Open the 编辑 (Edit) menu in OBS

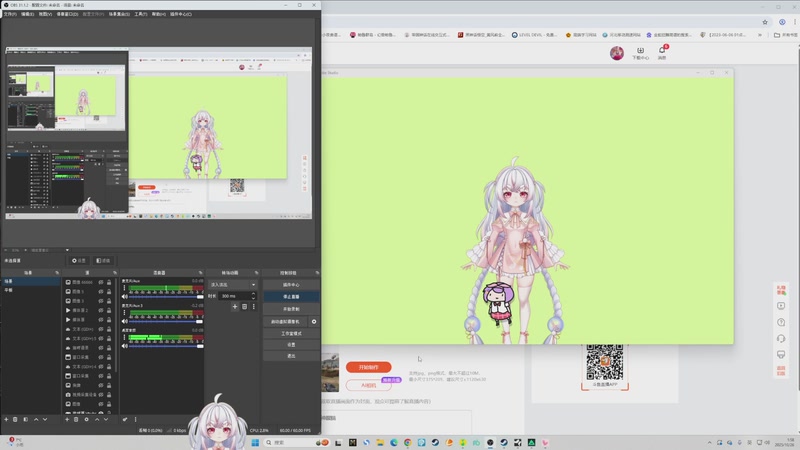pos(28,14)
